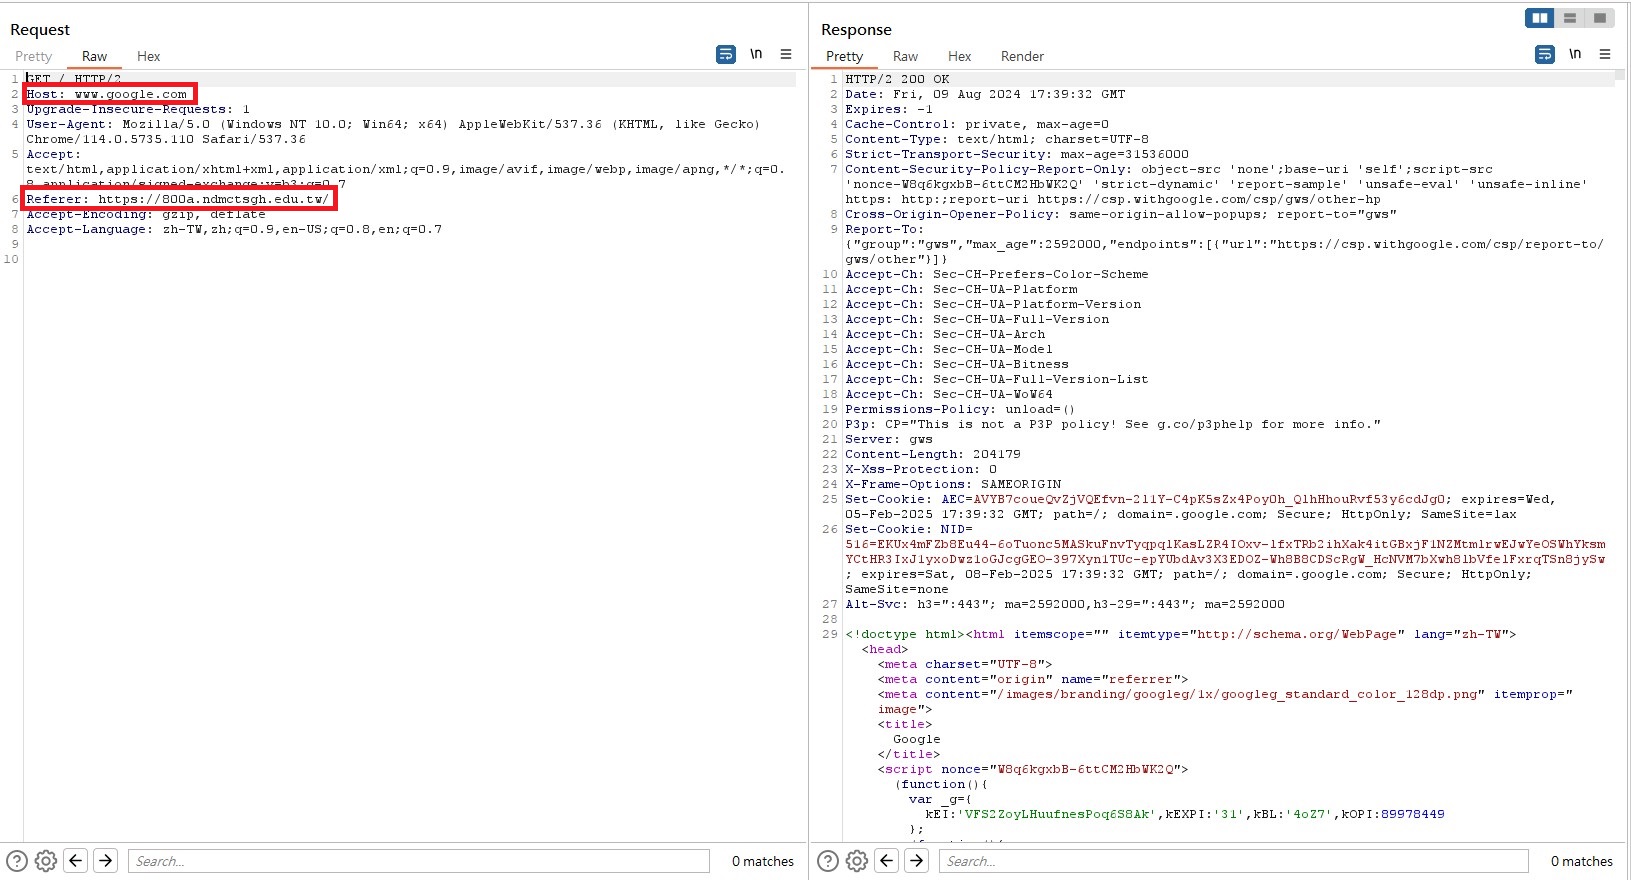Click the Accept-Encoding: gzip, deflate line

pos(146,214)
